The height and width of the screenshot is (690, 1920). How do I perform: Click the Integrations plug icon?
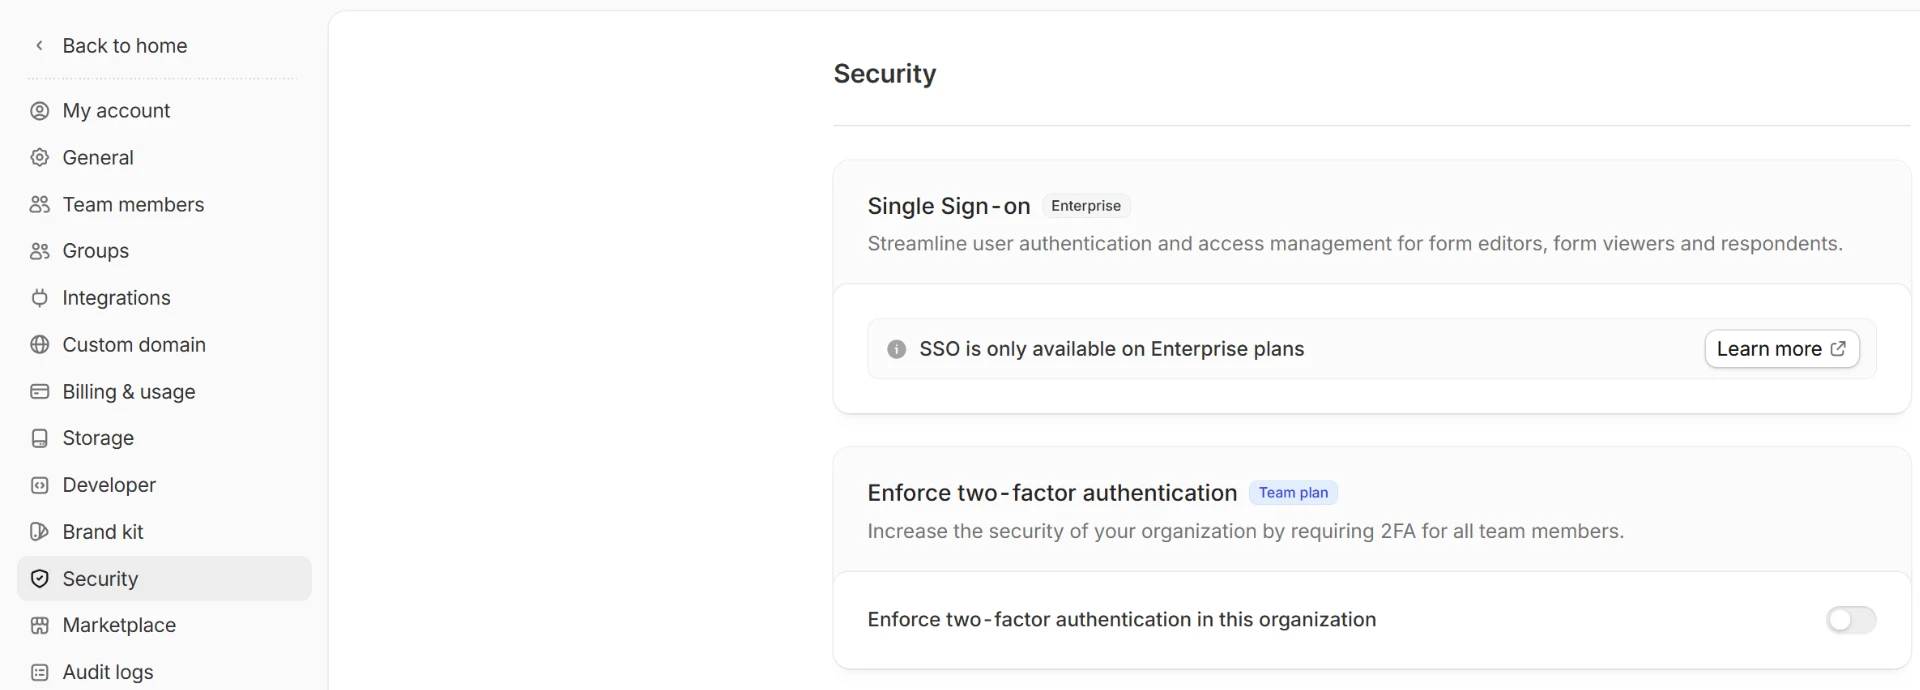[x=40, y=298]
